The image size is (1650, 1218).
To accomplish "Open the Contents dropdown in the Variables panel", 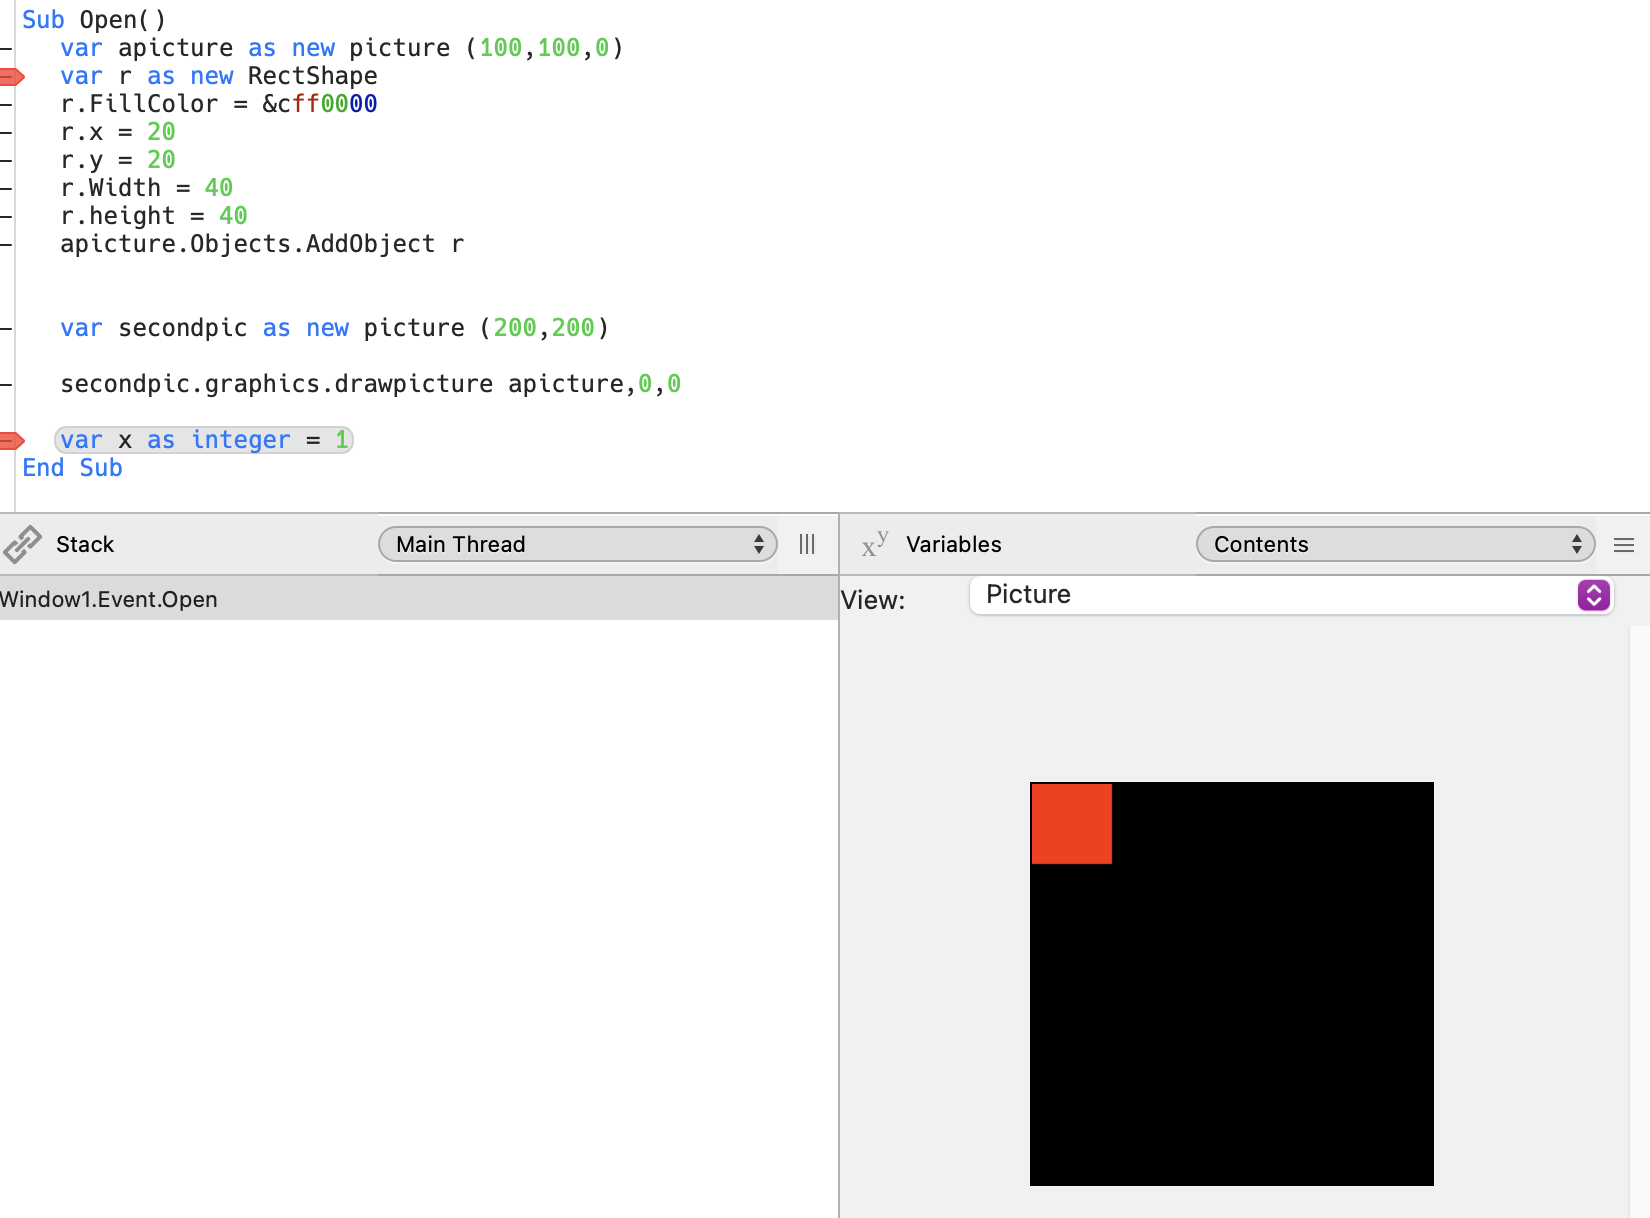I will click(x=1395, y=544).
